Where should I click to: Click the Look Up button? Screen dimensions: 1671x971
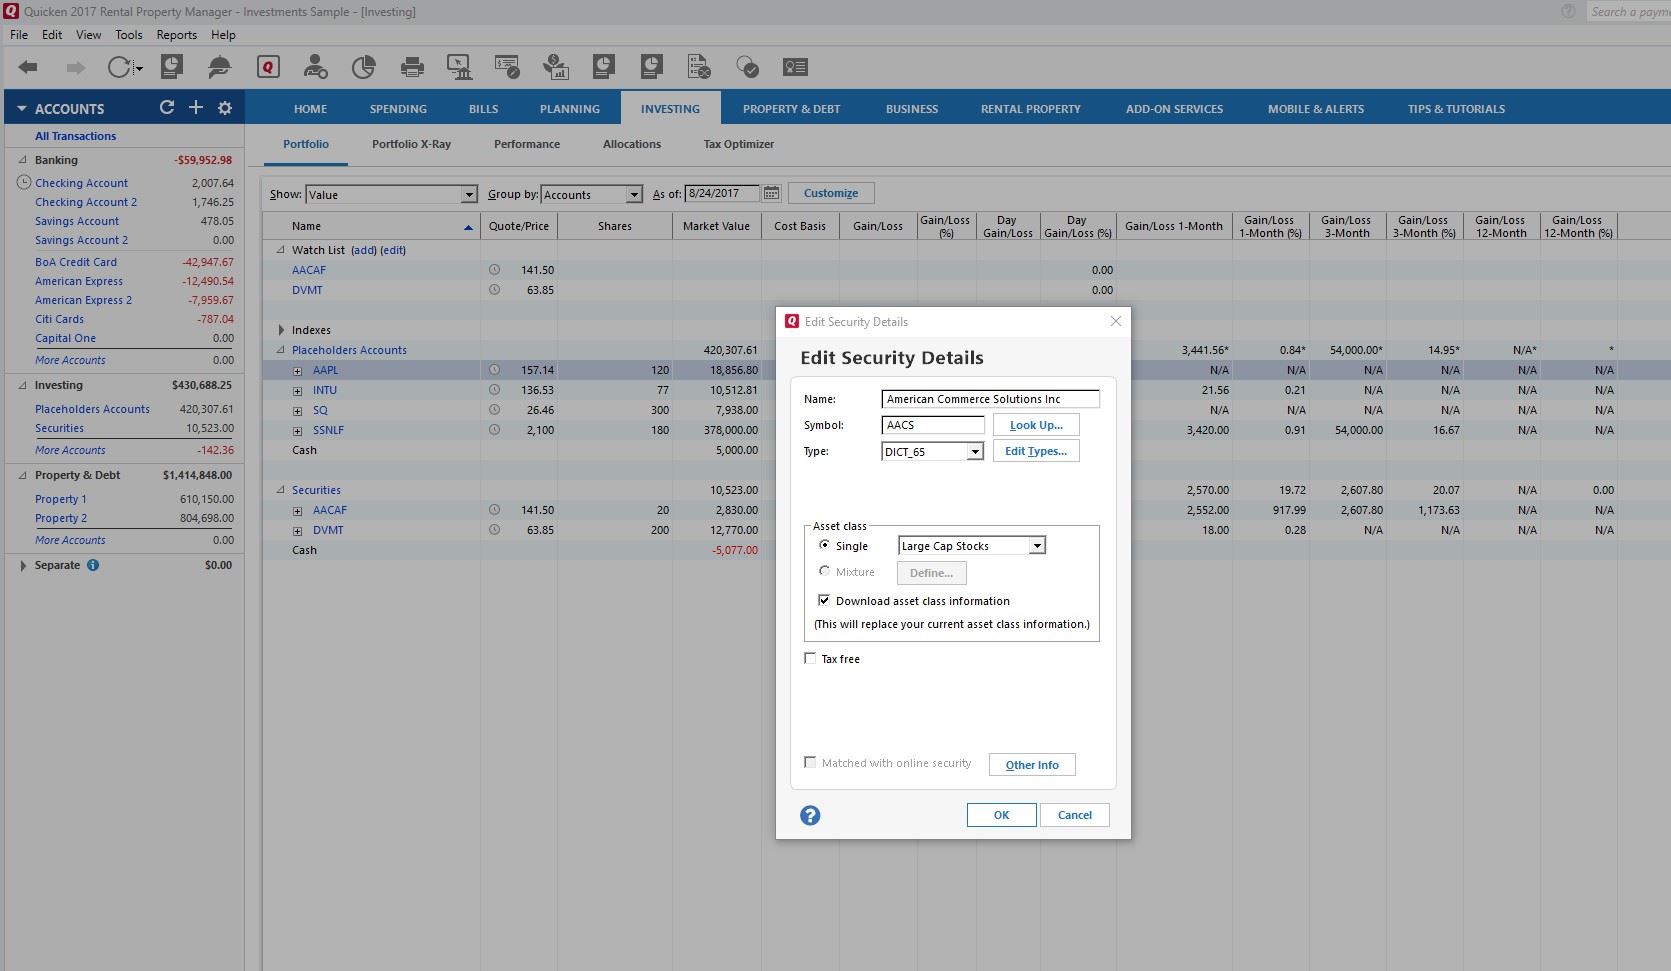tap(1035, 425)
